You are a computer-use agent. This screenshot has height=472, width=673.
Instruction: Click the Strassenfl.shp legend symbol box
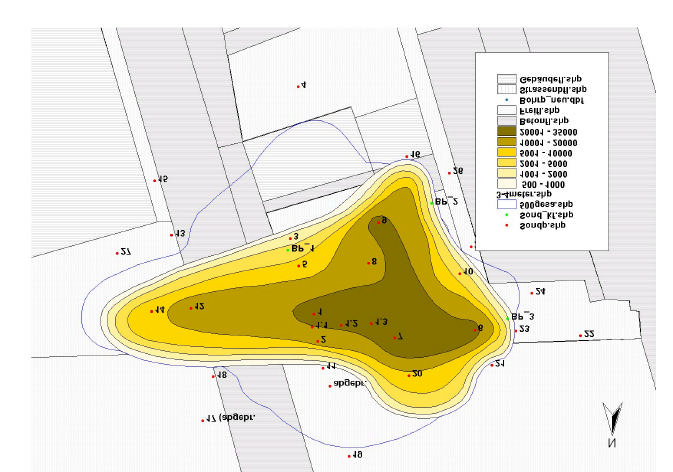tap(506, 89)
